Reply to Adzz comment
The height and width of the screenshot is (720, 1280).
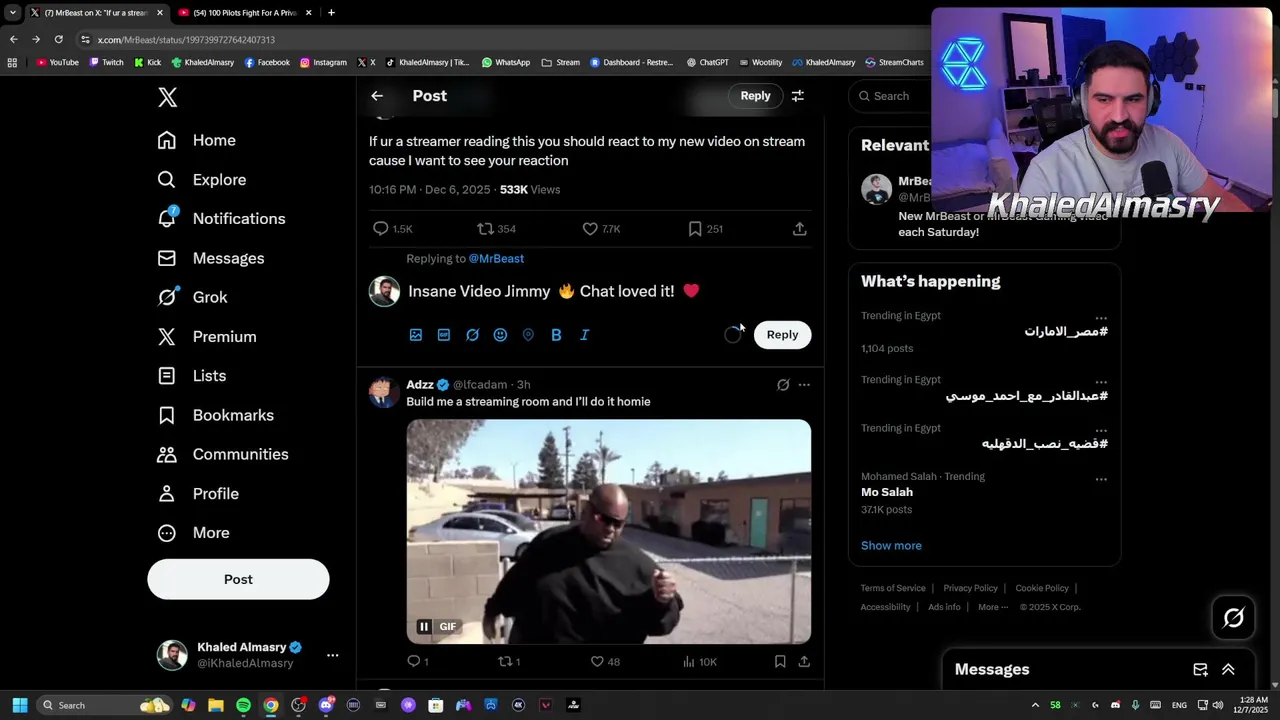(x=414, y=662)
